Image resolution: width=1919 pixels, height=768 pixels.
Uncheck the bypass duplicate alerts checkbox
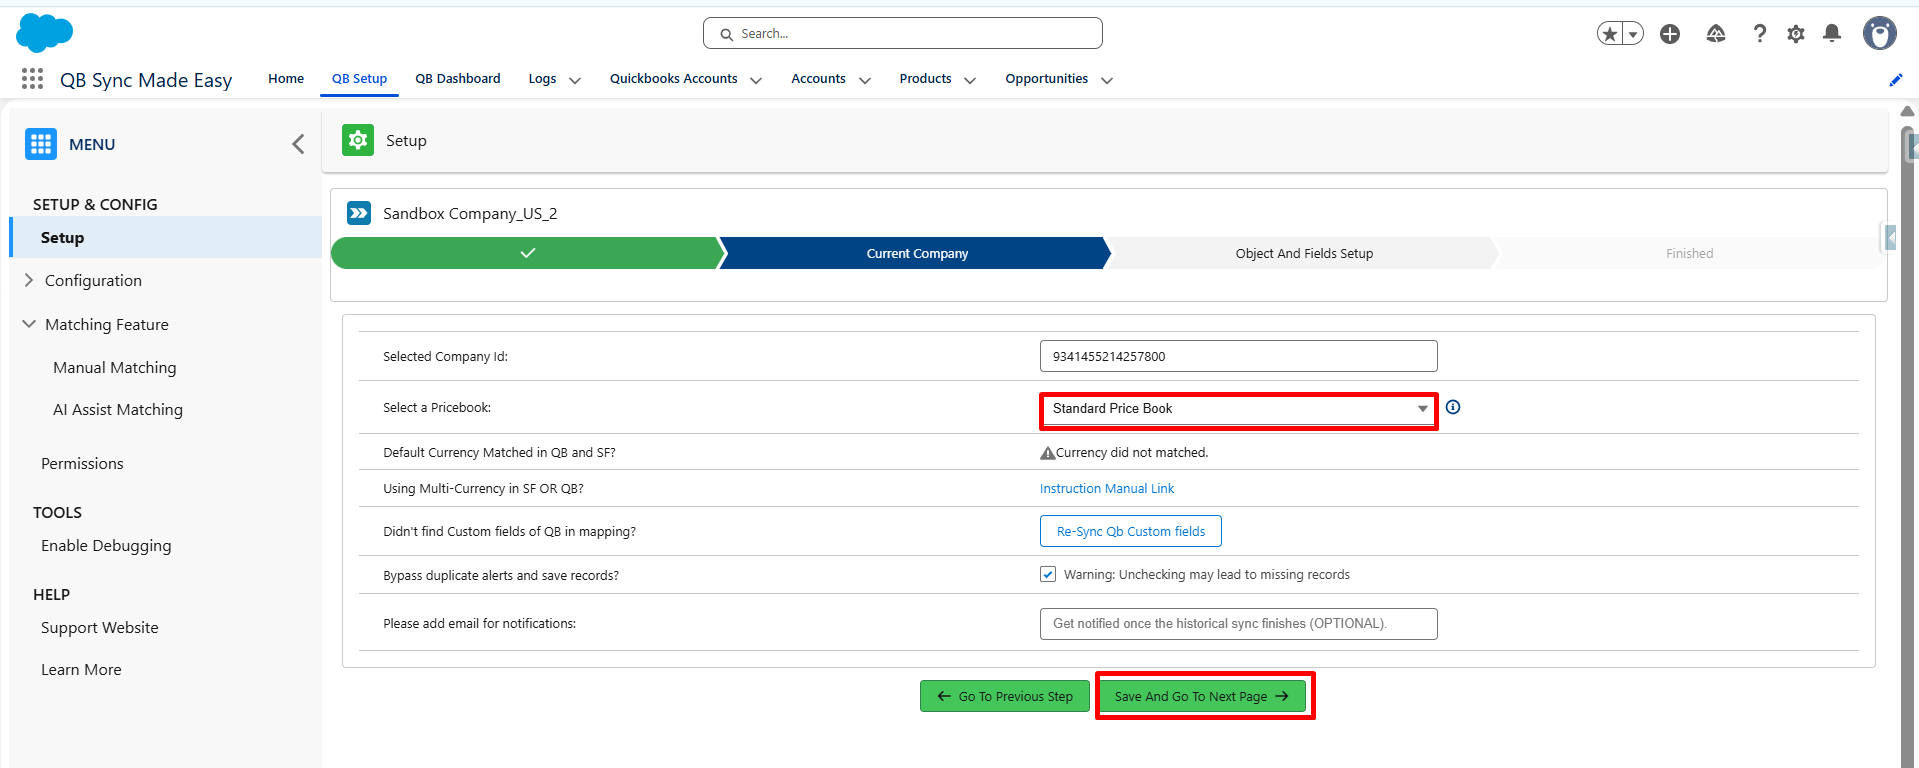coord(1048,574)
